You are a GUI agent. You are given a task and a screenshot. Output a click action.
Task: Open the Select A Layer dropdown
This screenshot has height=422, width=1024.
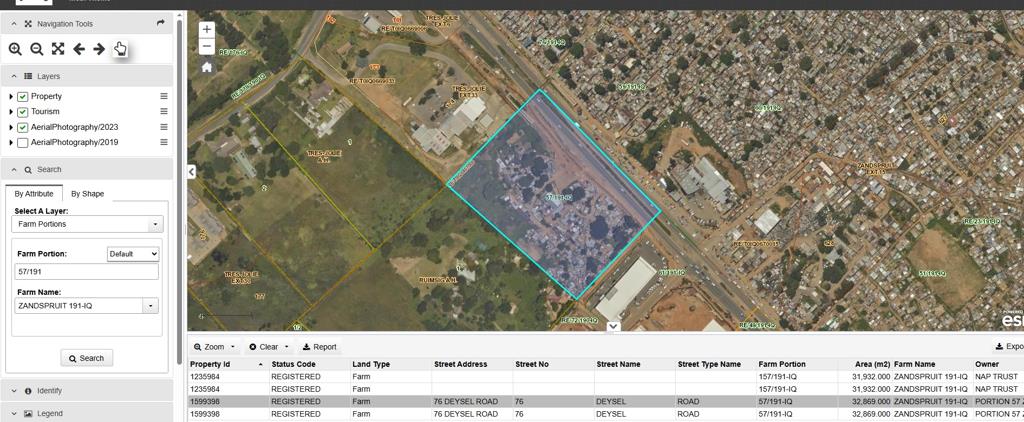155,225
